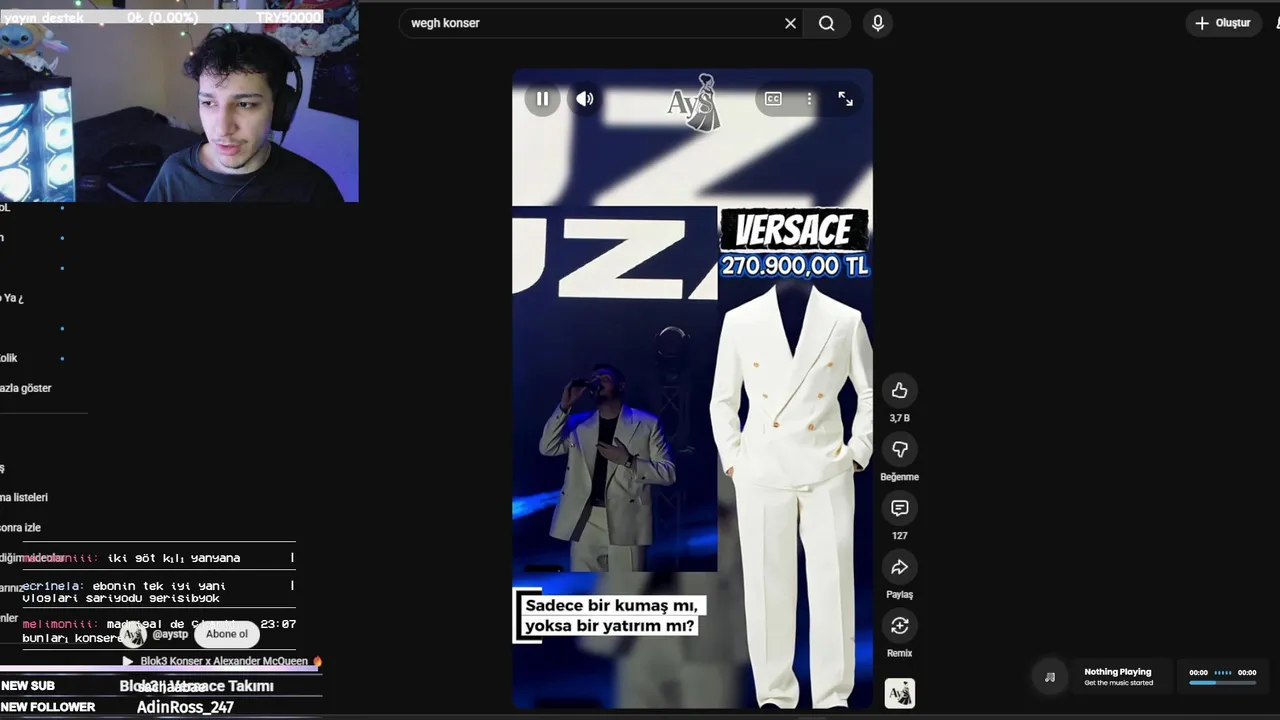Seek on the music widget progress bar
The height and width of the screenshot is (720, 1280).
pos(1222,683)
